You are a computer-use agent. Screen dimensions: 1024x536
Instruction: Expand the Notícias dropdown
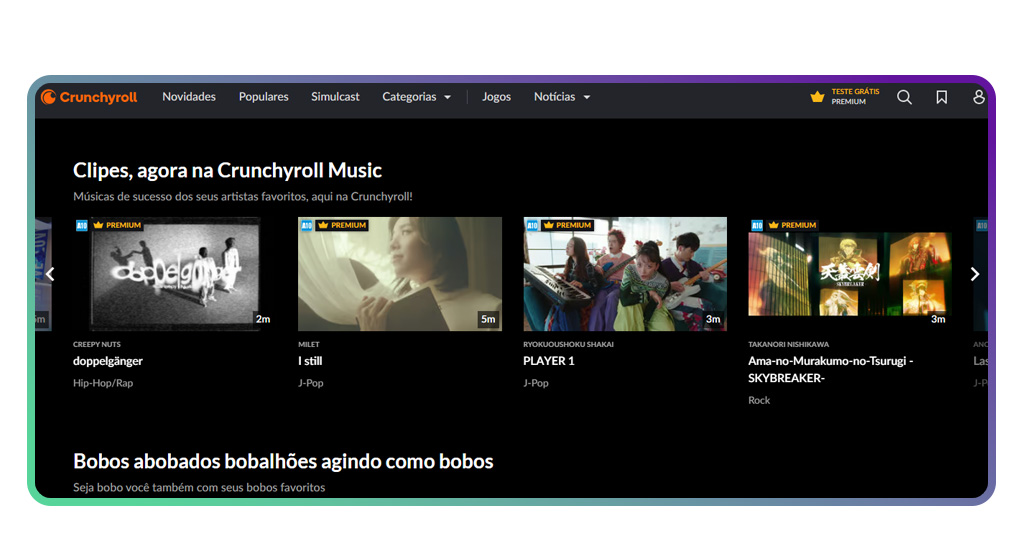(562, 97)
